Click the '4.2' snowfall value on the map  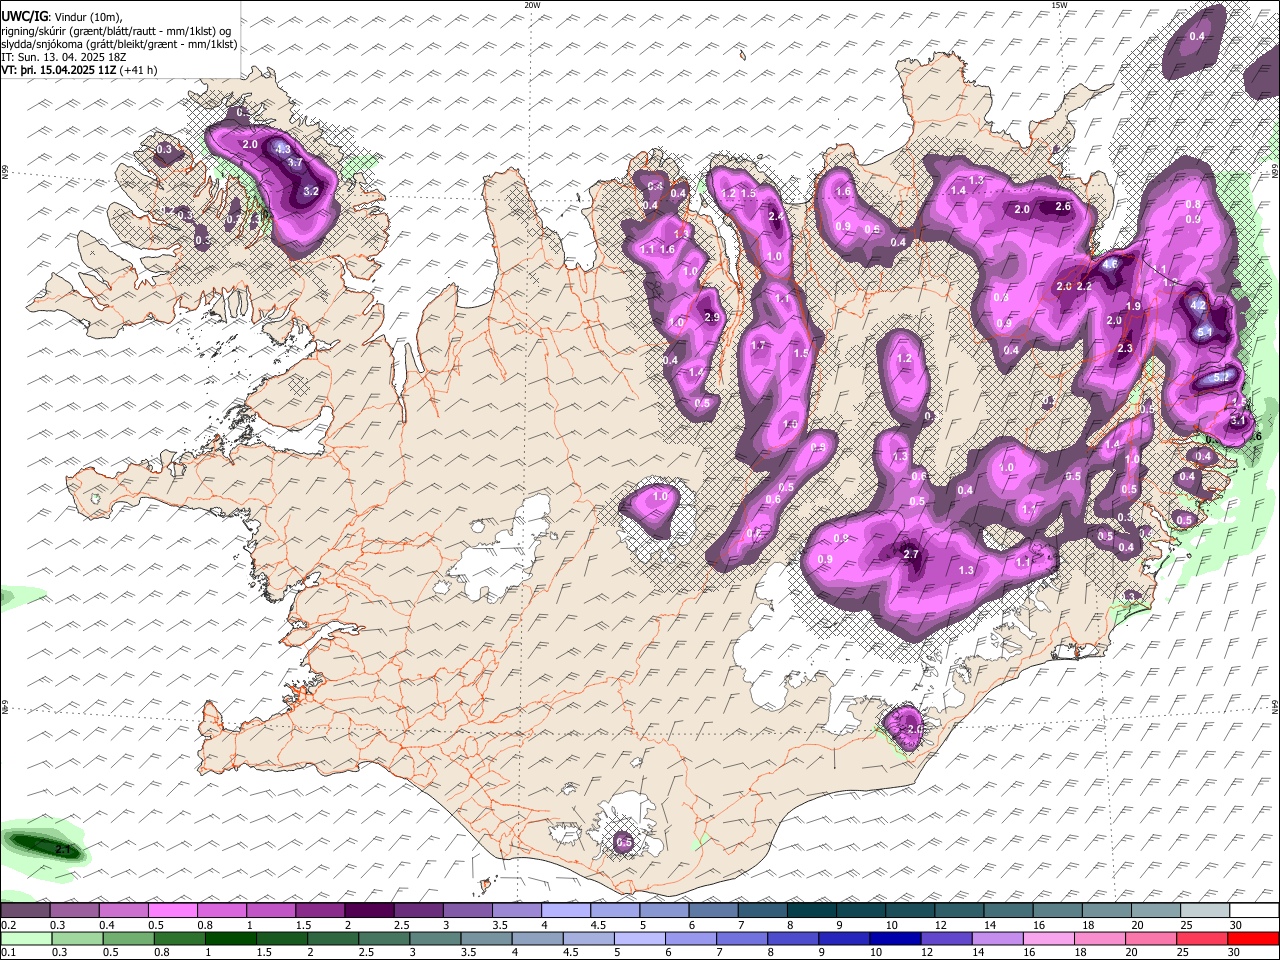[x=1197, y=306]
